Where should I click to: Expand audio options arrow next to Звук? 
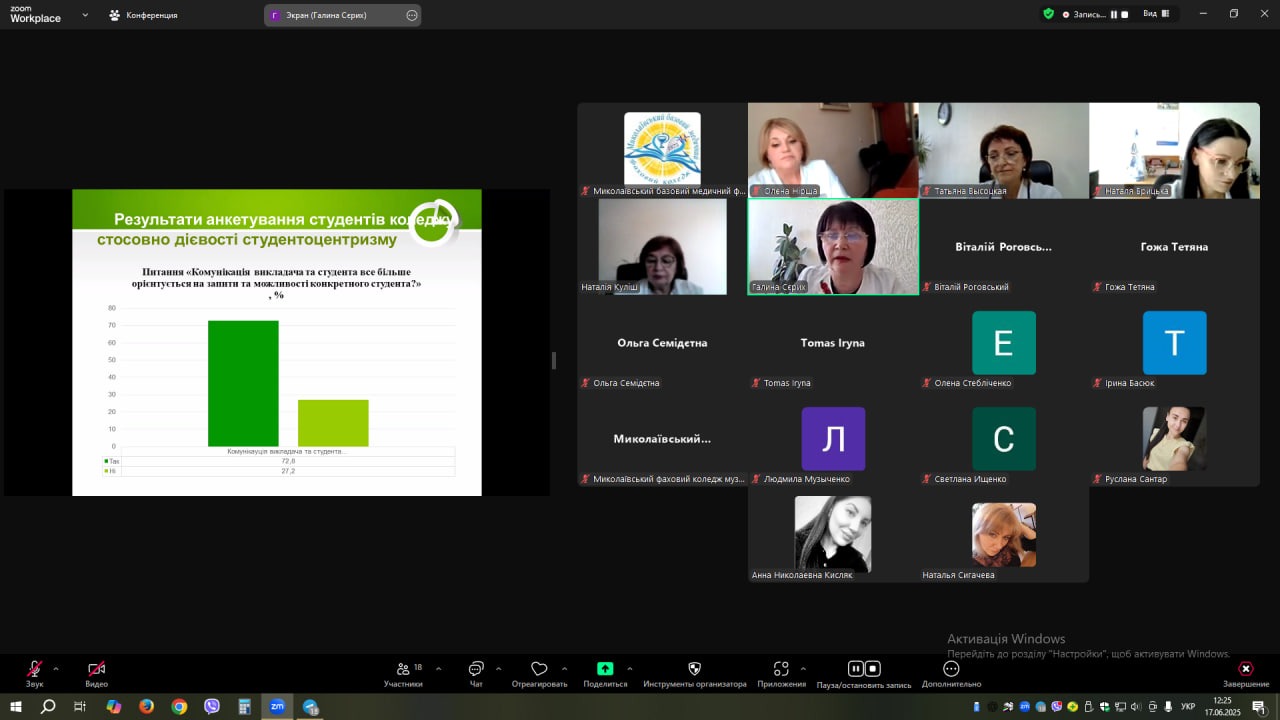click(x=56, y=668)
